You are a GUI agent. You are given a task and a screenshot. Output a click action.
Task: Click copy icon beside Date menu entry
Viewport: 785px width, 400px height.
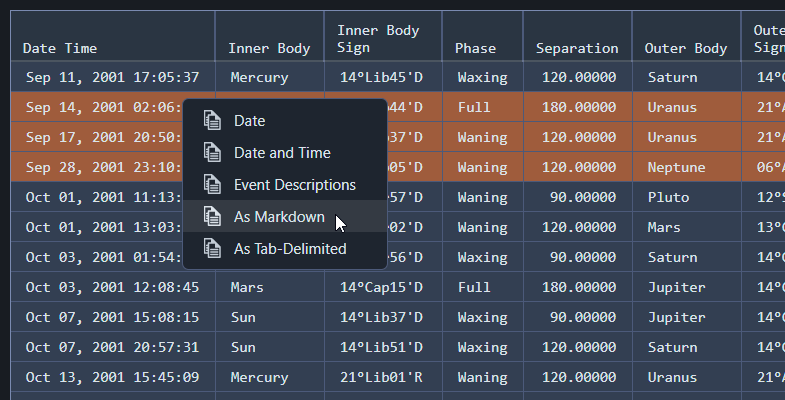coord(212,121)
